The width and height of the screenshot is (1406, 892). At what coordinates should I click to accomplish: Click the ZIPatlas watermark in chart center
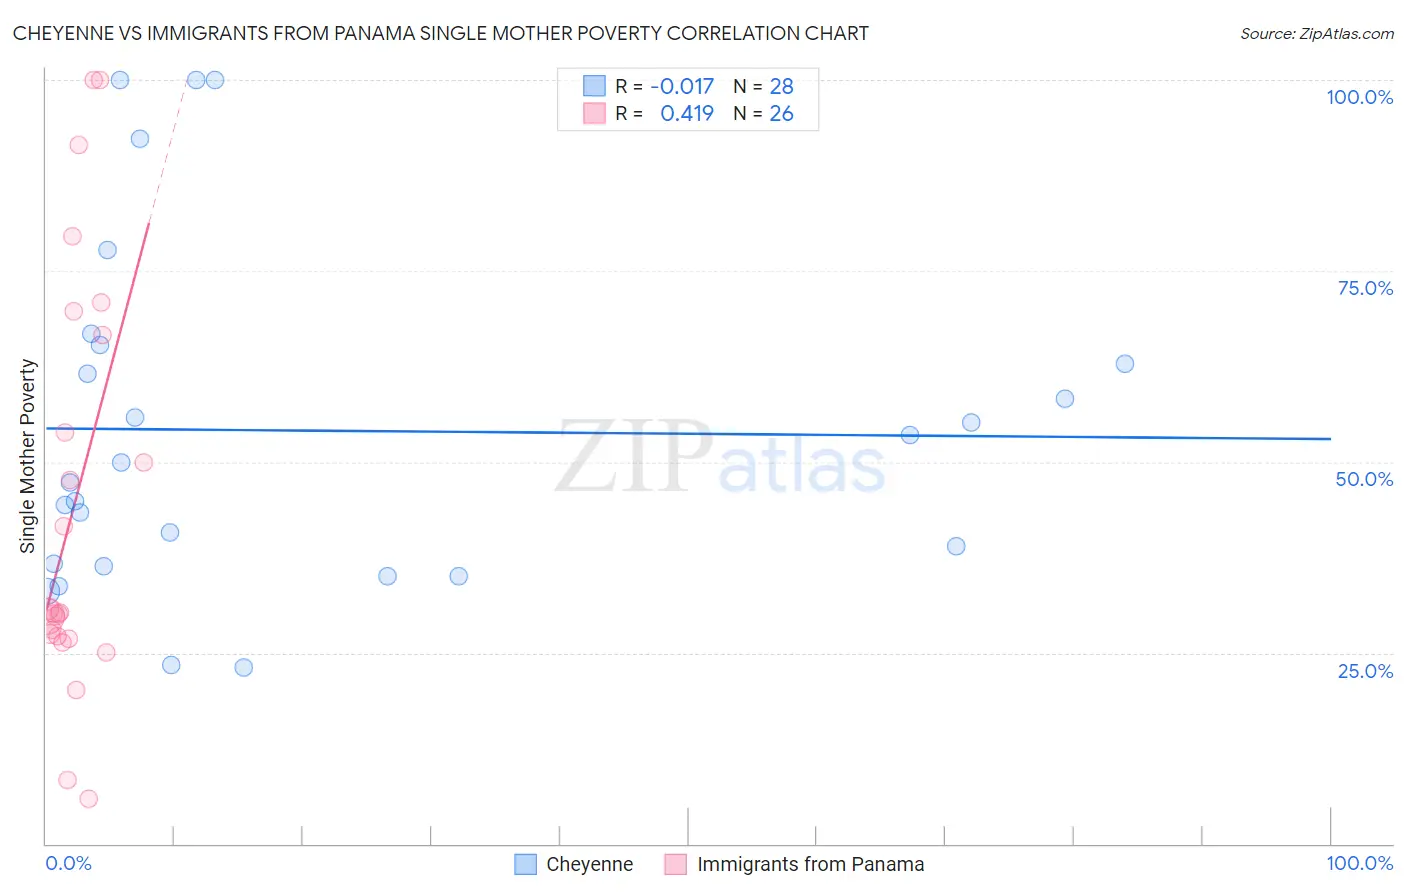tap(720, 459)
